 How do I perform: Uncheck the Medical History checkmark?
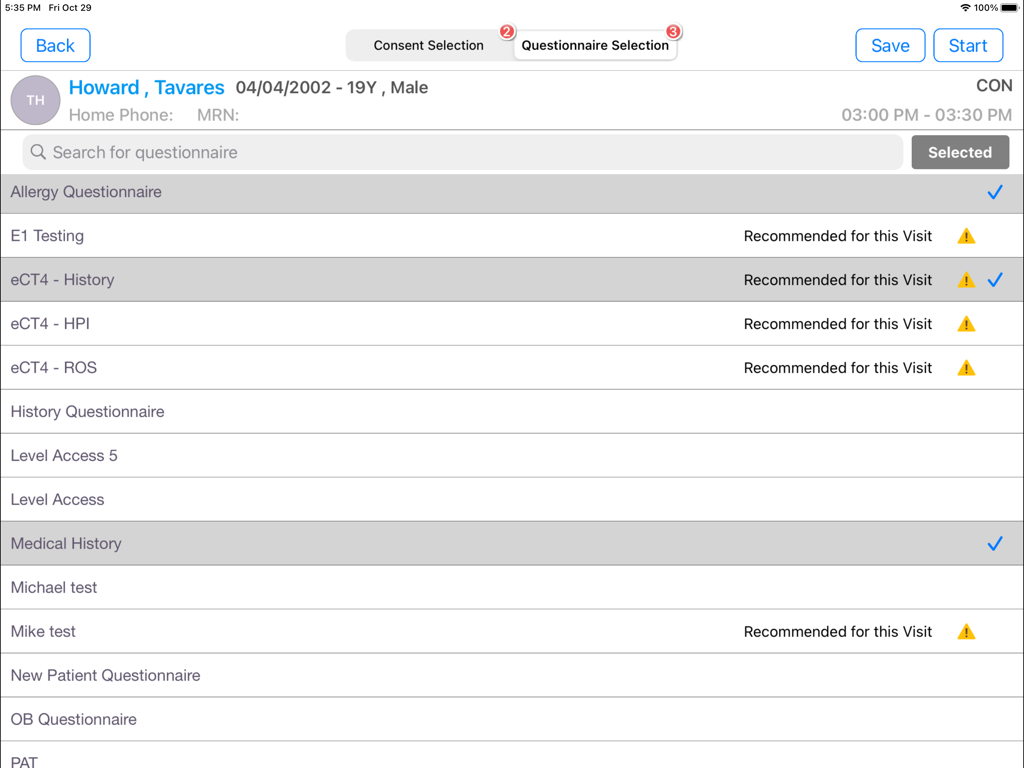tap(995, 544)
